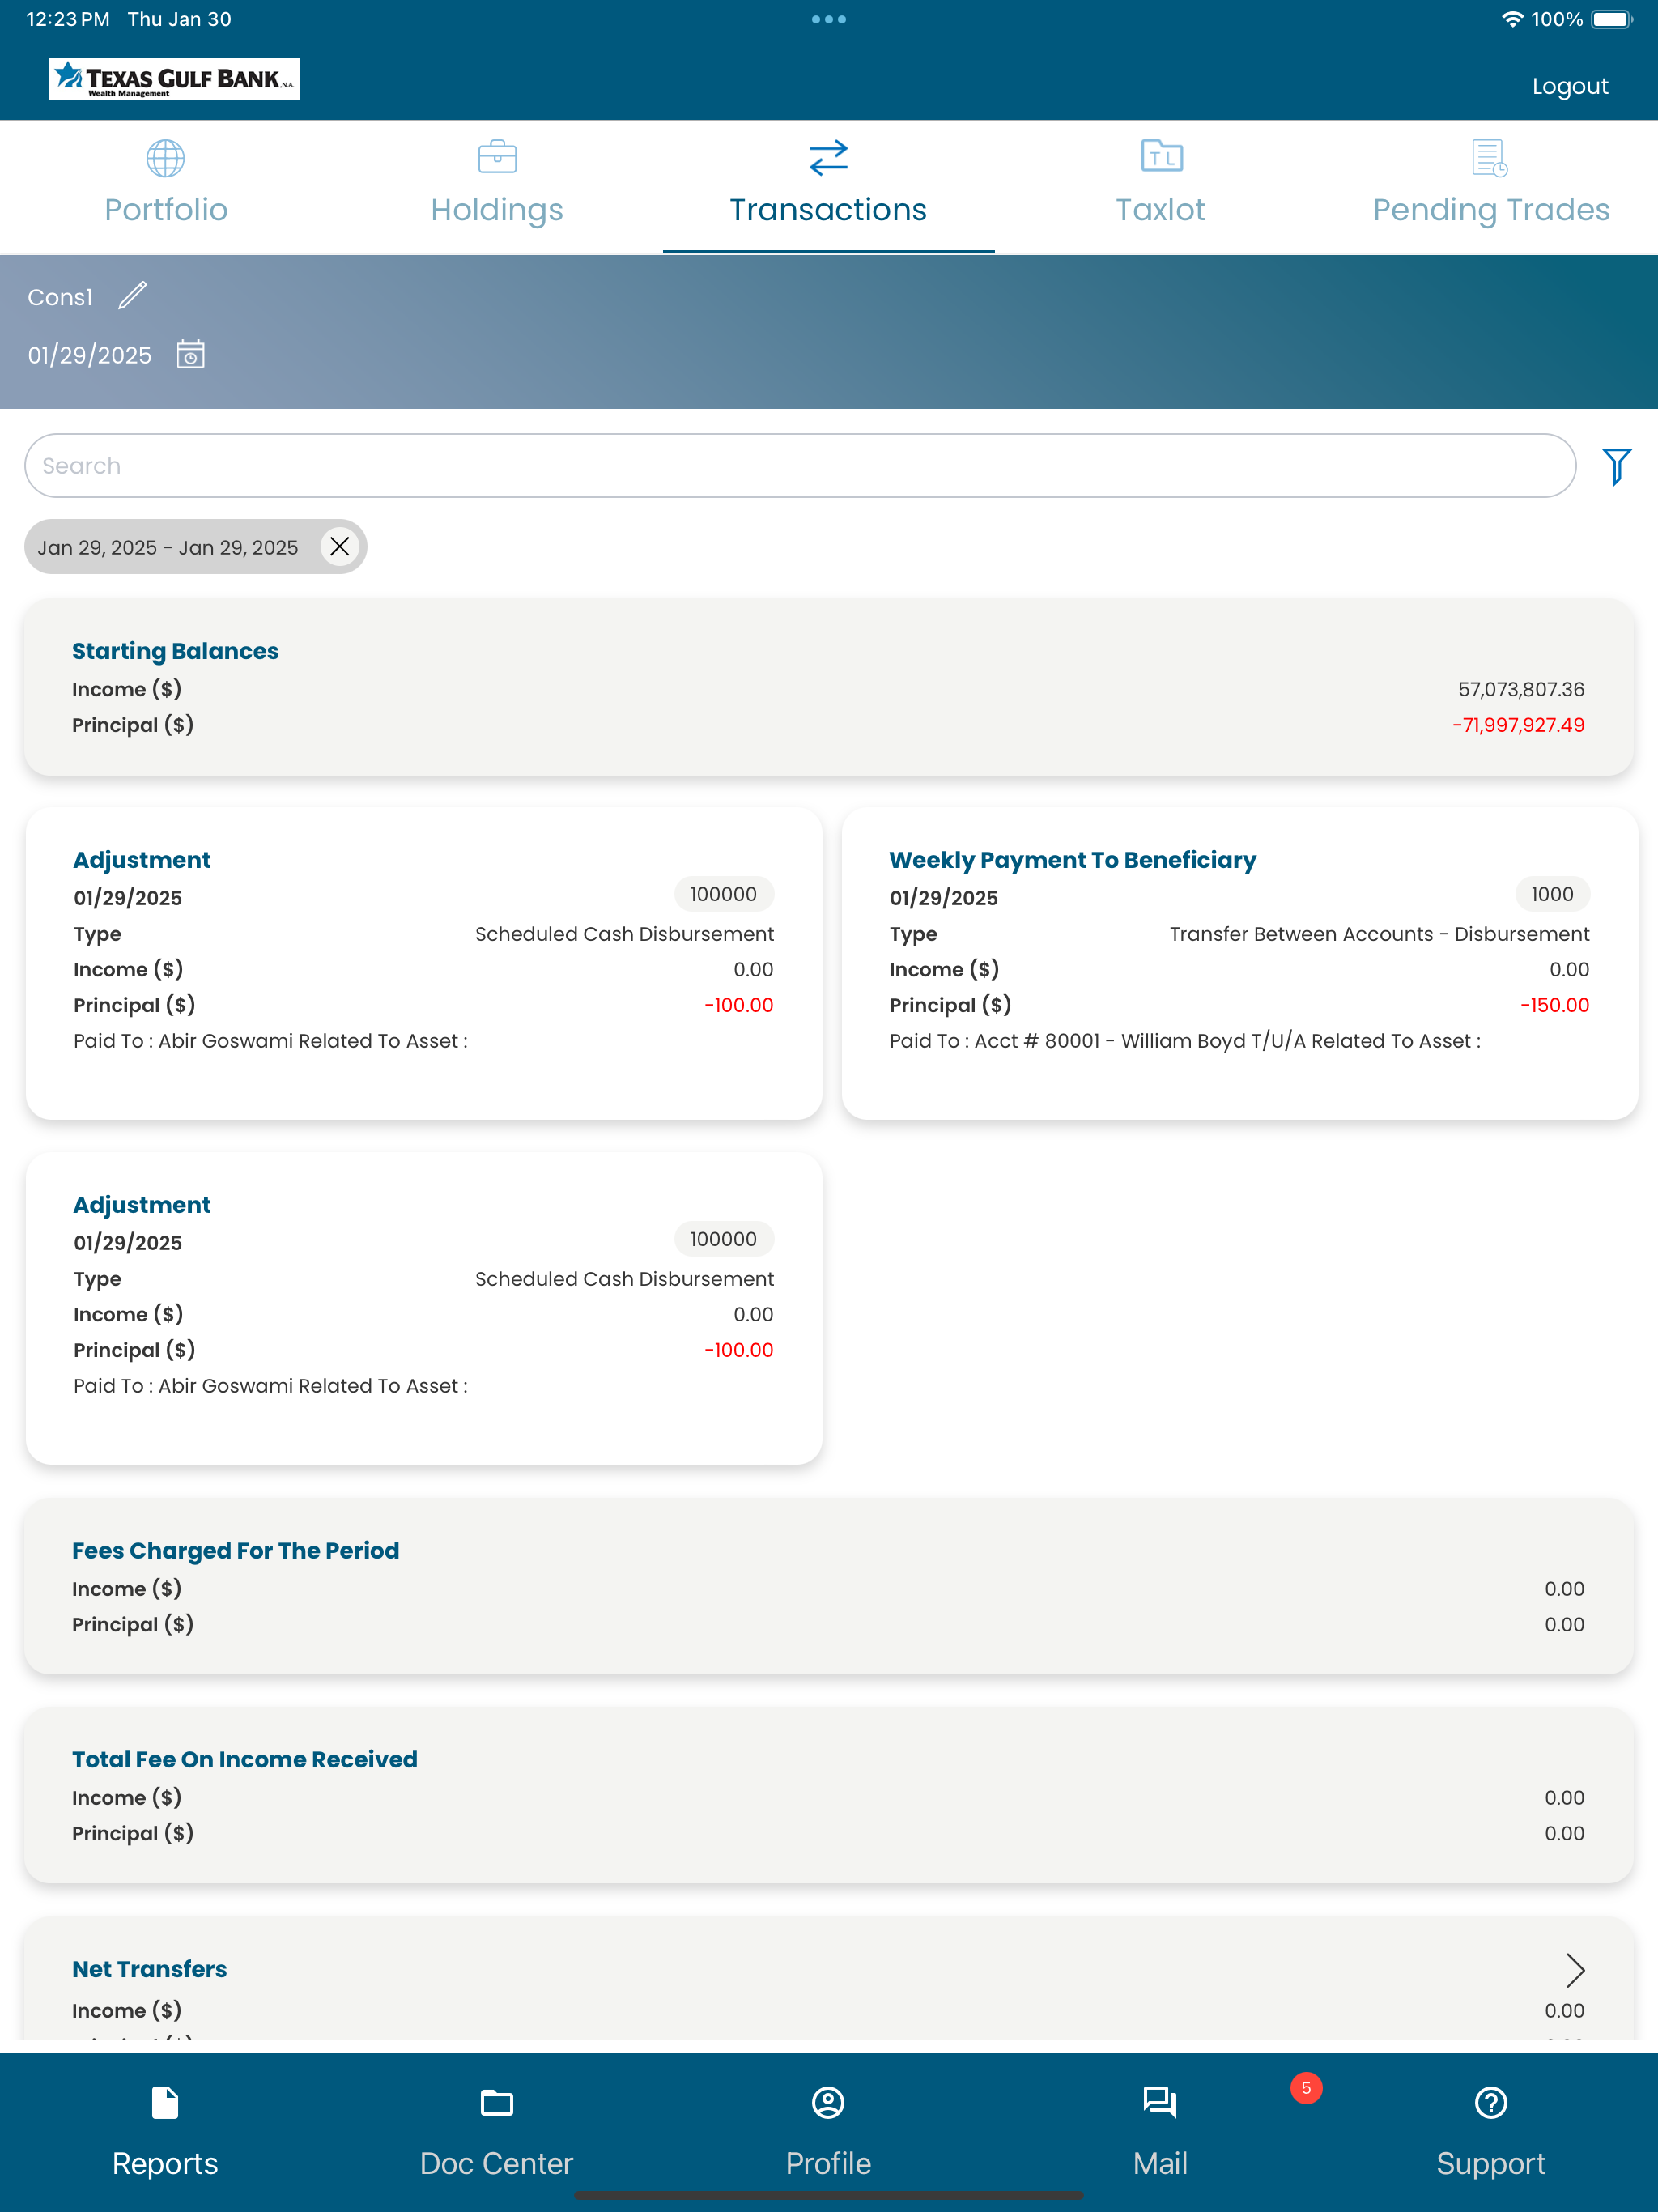Open the Reports document icon
The width and height of the screenshot is (1658, 2212).
165,2103
